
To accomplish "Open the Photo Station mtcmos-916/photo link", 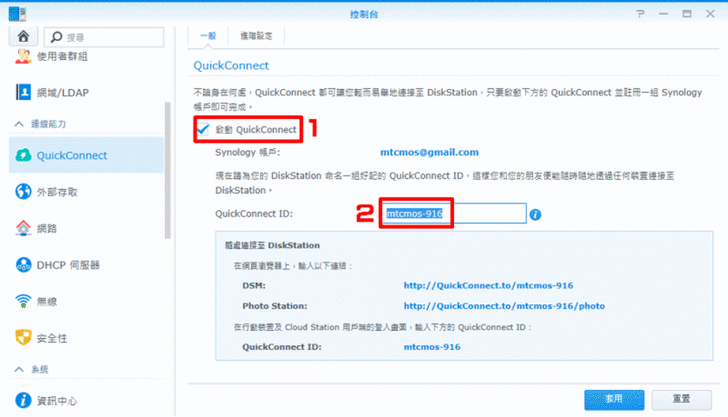I will [x=504, y=306].
